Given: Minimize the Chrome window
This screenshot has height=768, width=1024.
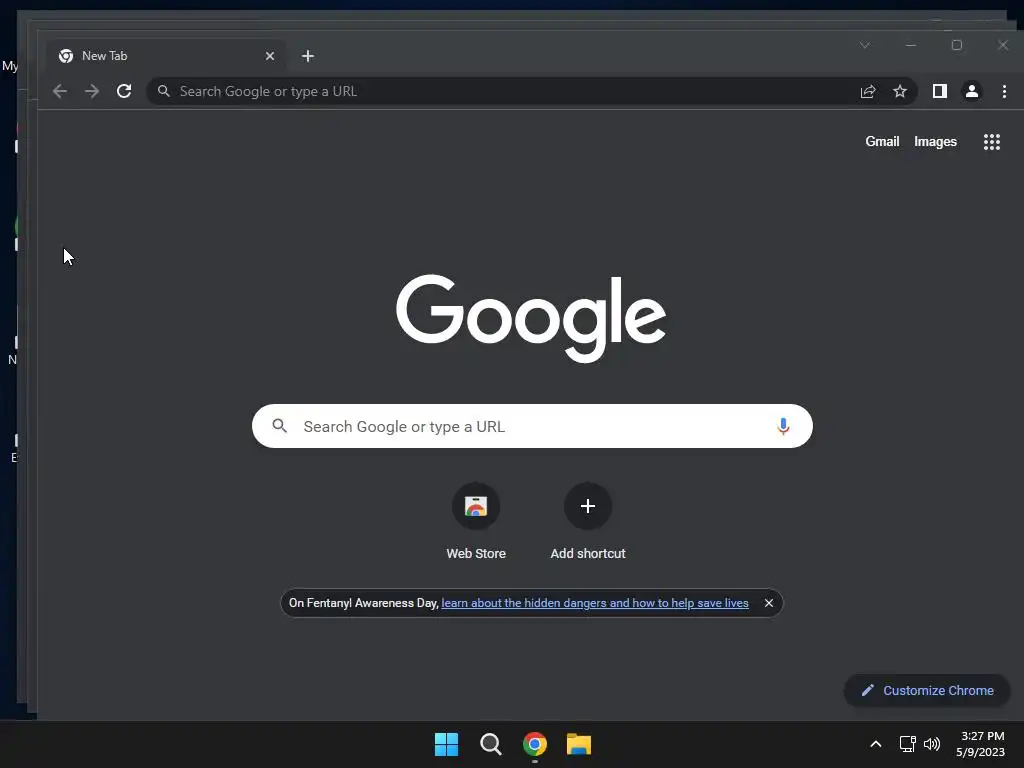Looking at the screenshot, I should (x=911, y=45).
